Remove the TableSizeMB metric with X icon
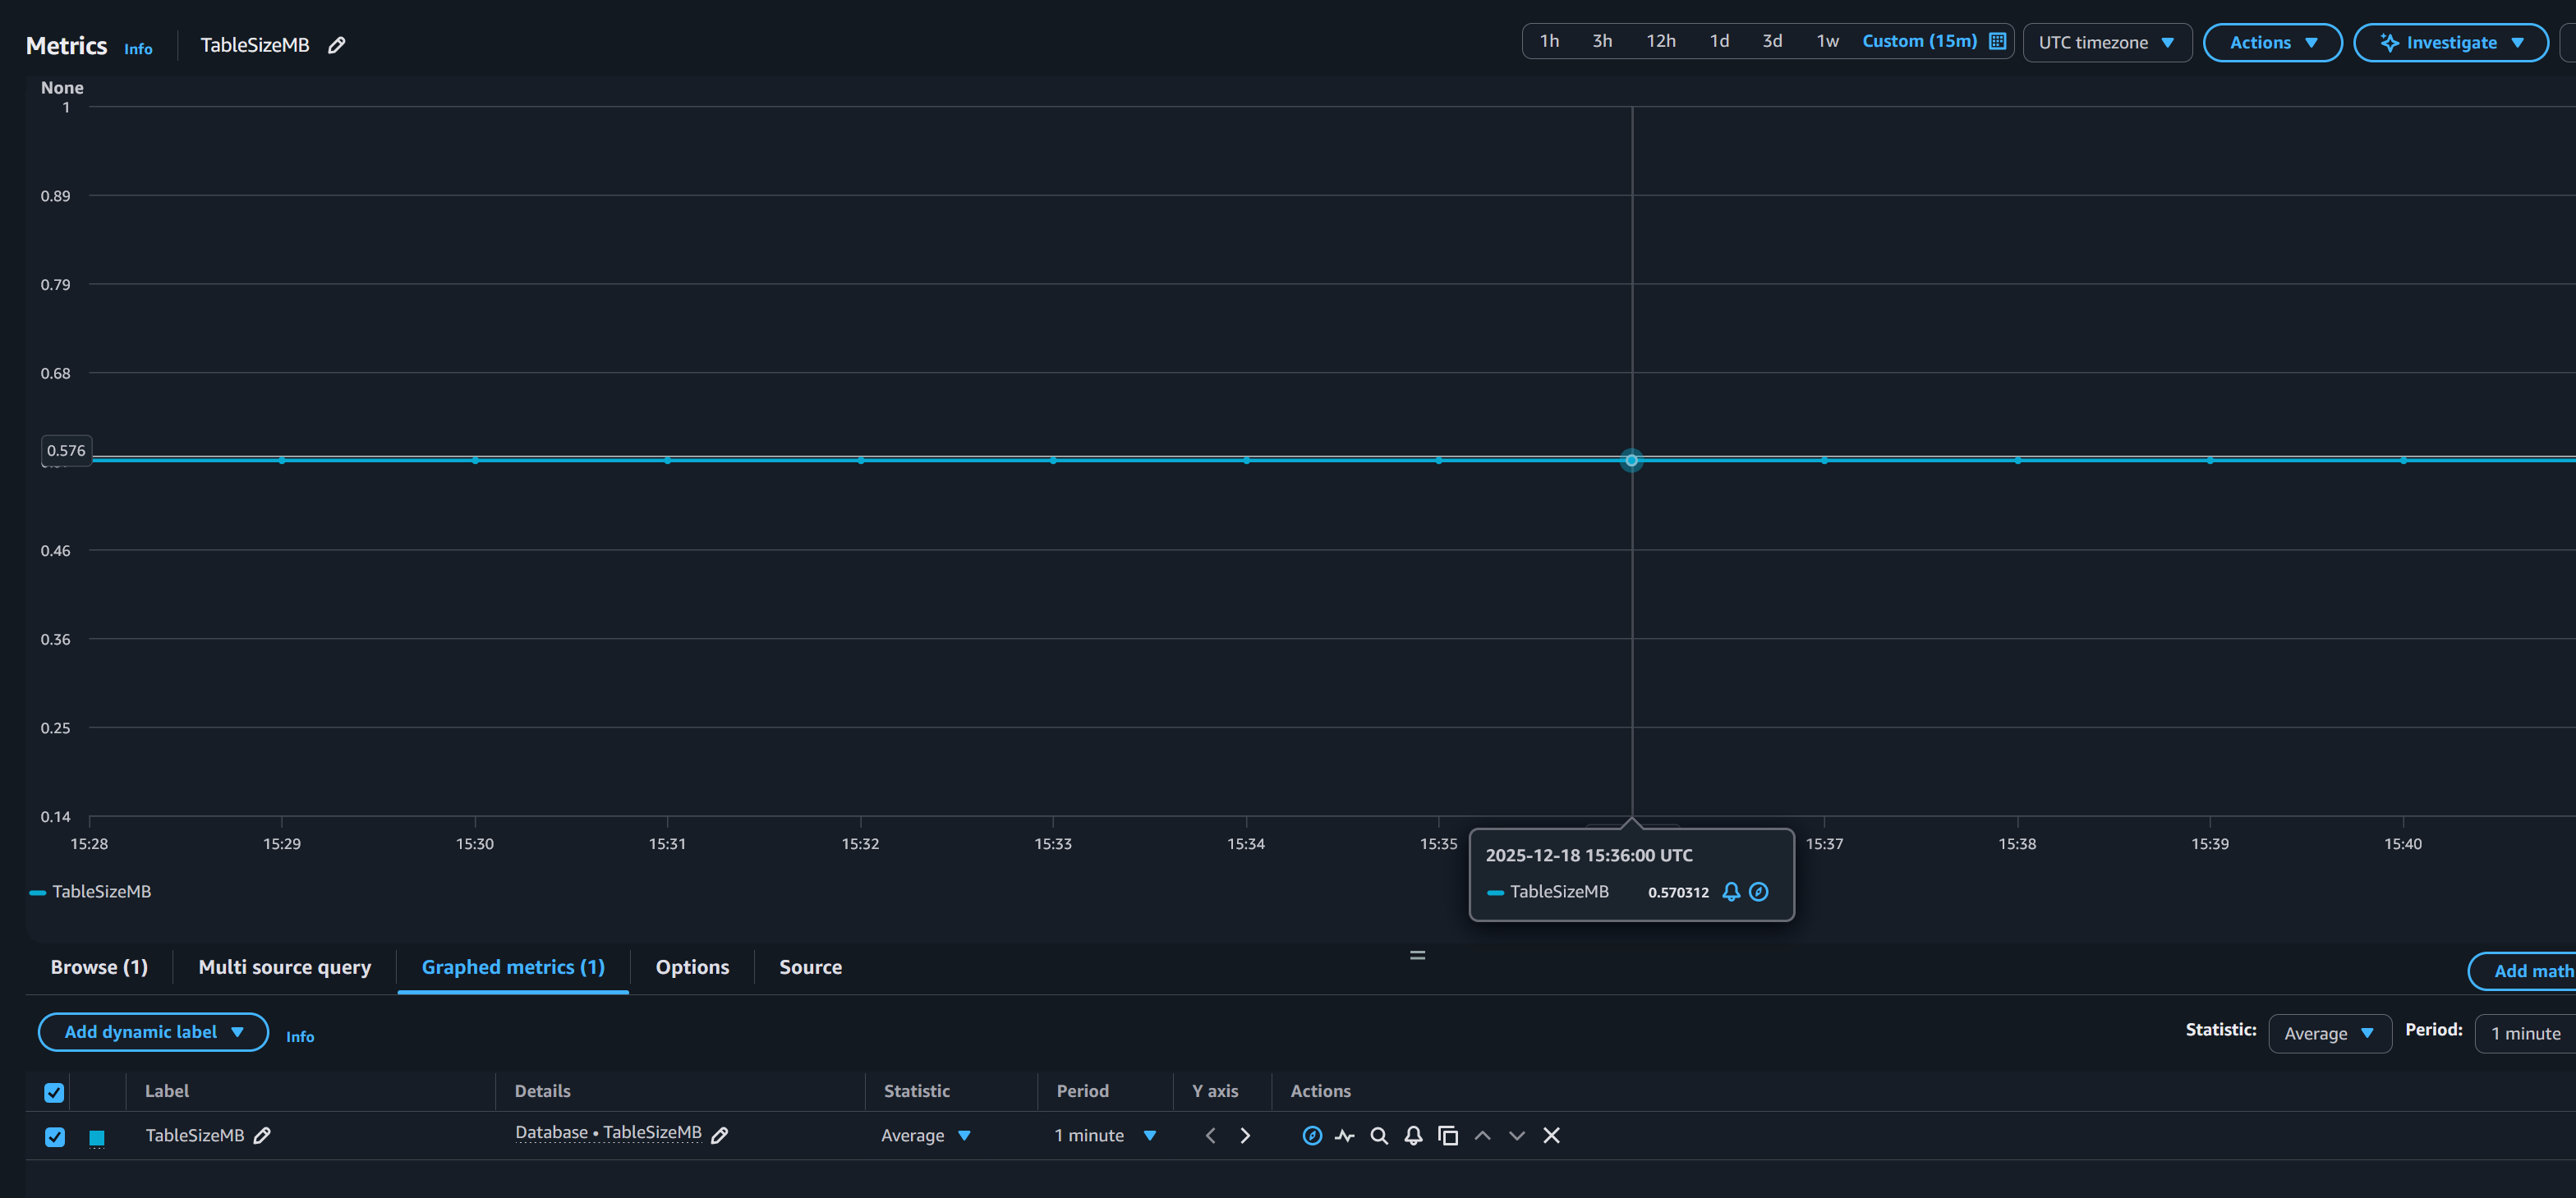The width and height of the screenshot is (2576, 1198). click(x=1551, y=1135)
